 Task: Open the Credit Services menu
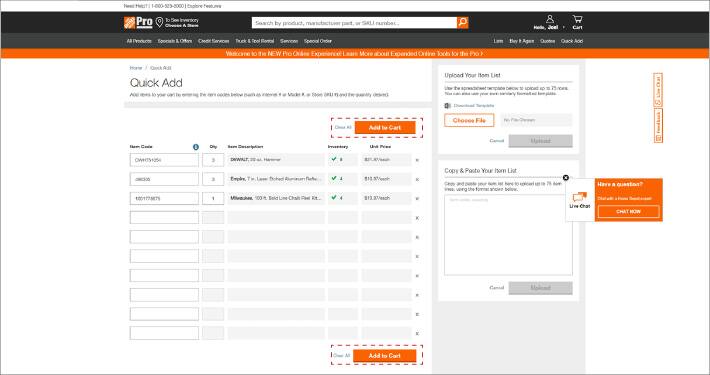(x=214, y=41)
